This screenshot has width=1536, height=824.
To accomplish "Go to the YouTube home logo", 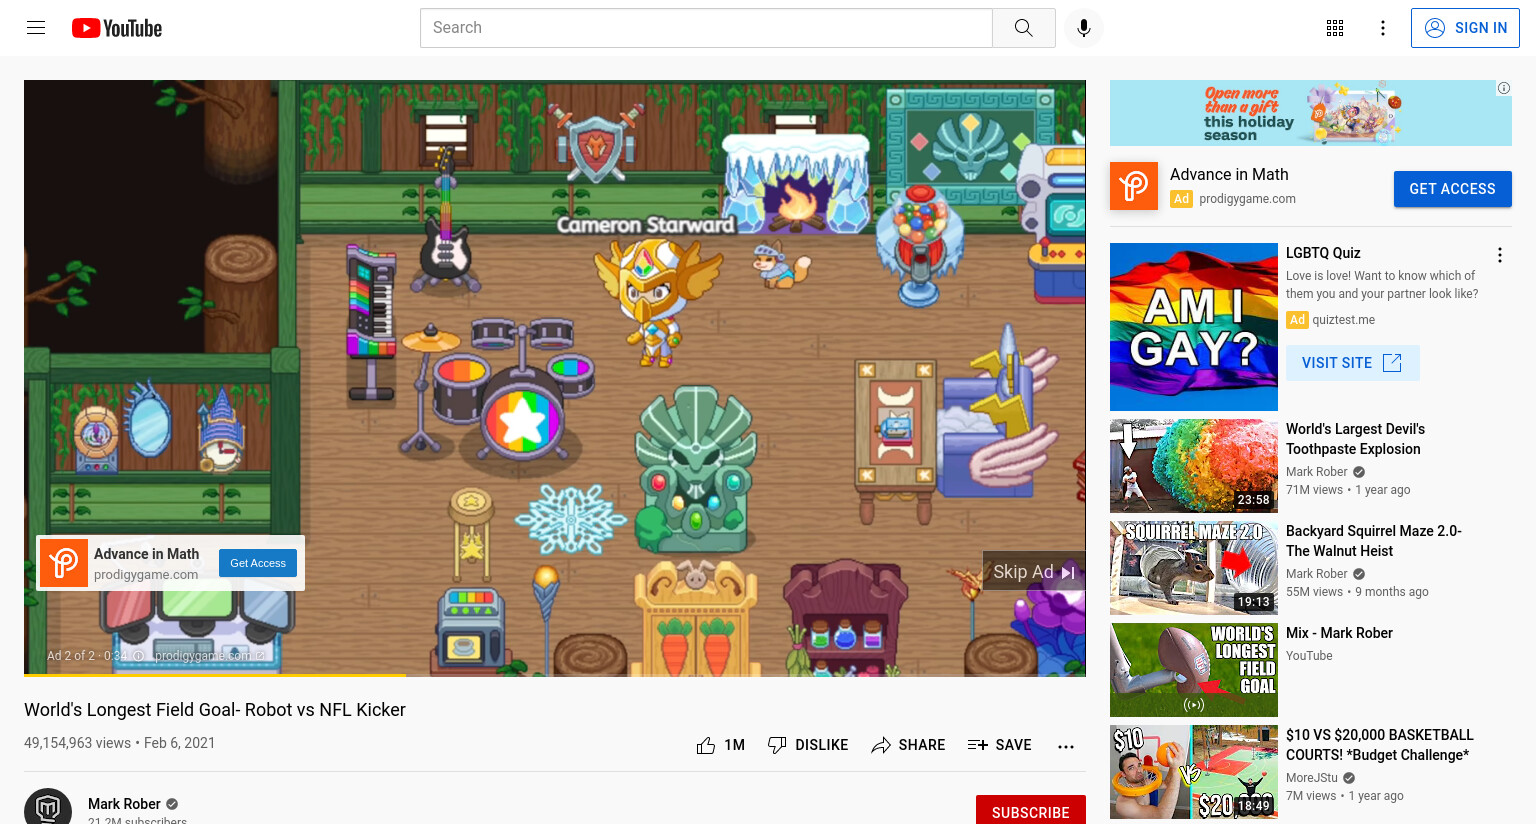I will 117,28.
